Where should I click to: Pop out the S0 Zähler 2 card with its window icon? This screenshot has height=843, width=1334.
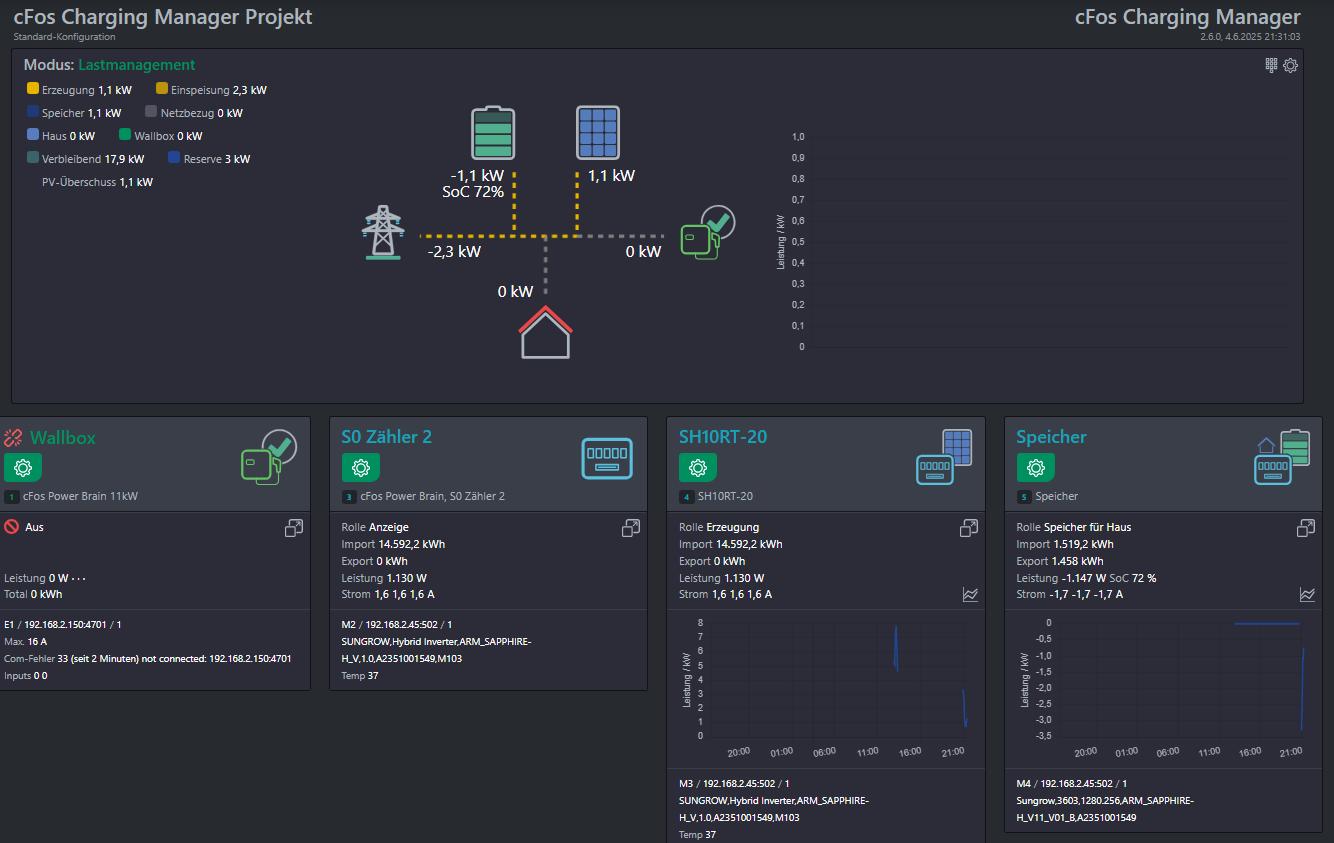631,527
